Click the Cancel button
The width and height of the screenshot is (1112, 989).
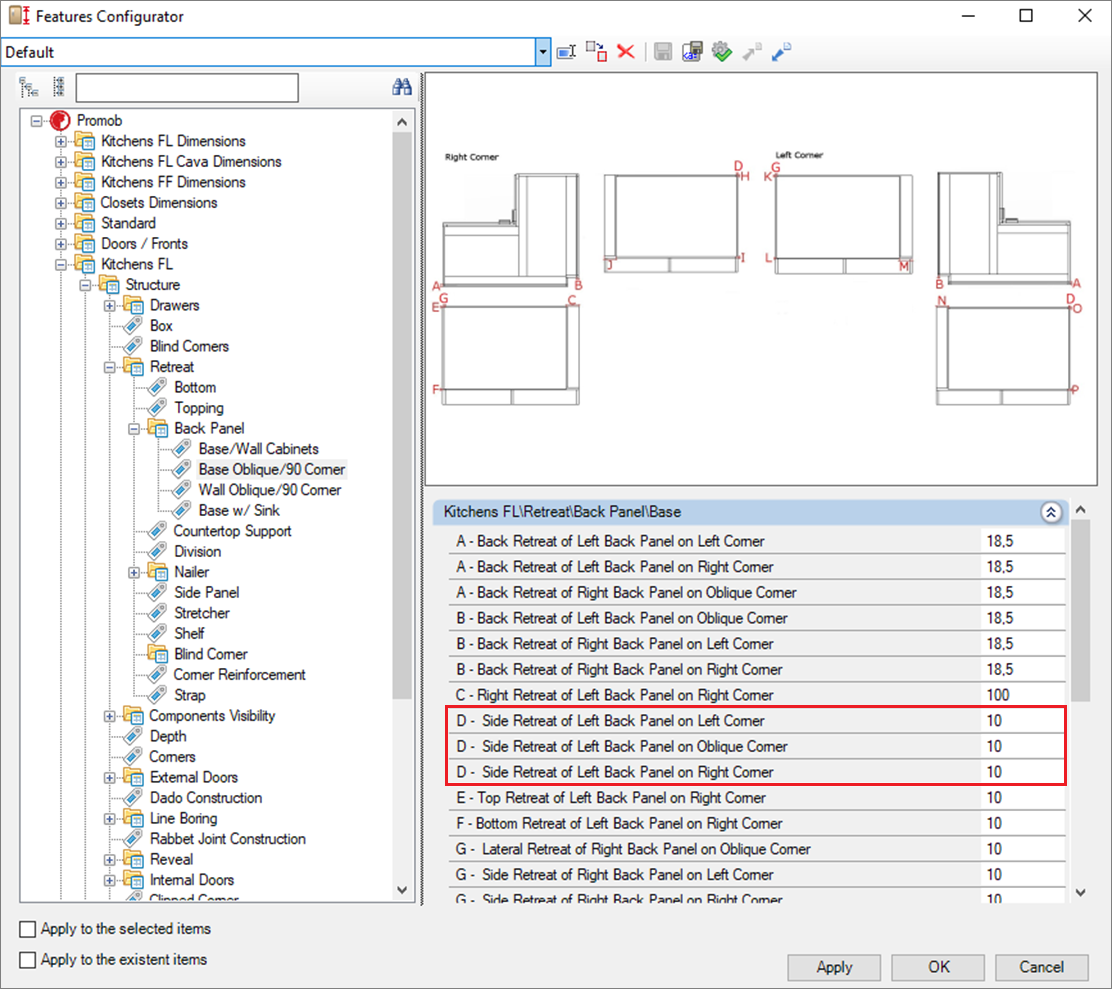[x=1042, y=967]
